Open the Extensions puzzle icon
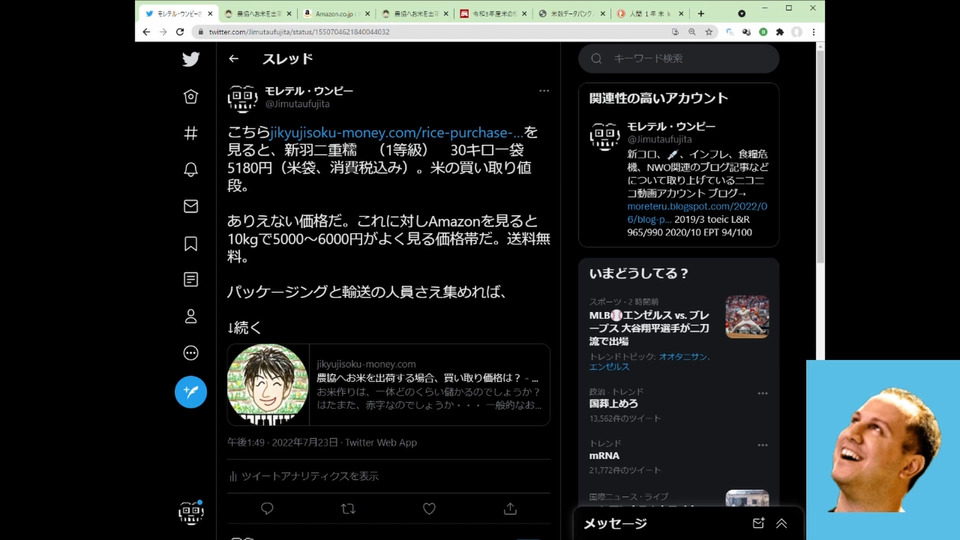The image size is (960, 540). tap(780, 32)
